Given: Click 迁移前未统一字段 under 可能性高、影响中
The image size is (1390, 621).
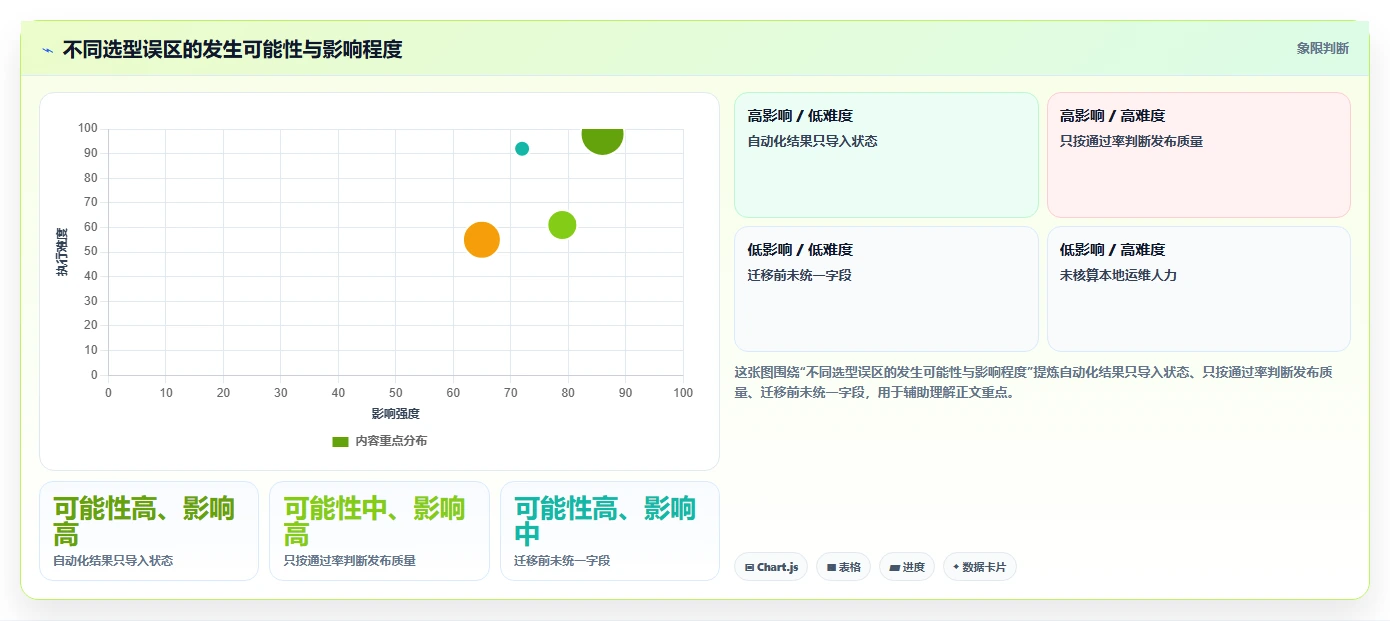Looking at the screenshot, I should pyautogui.click(x=562, y=561).
